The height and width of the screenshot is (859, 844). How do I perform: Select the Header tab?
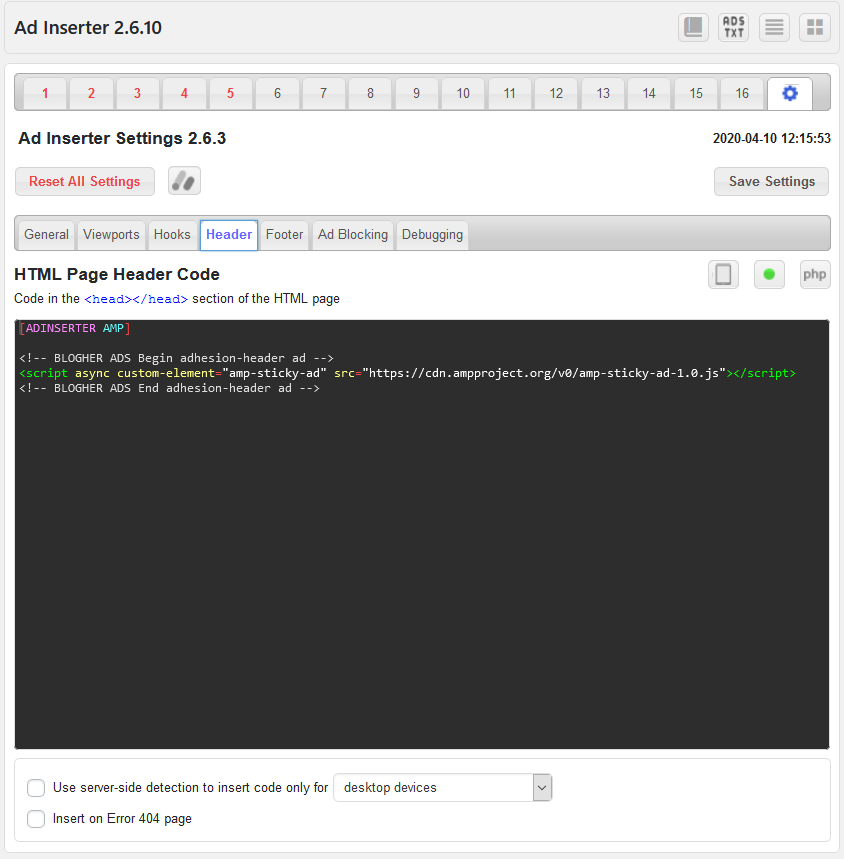pos(228,234)
